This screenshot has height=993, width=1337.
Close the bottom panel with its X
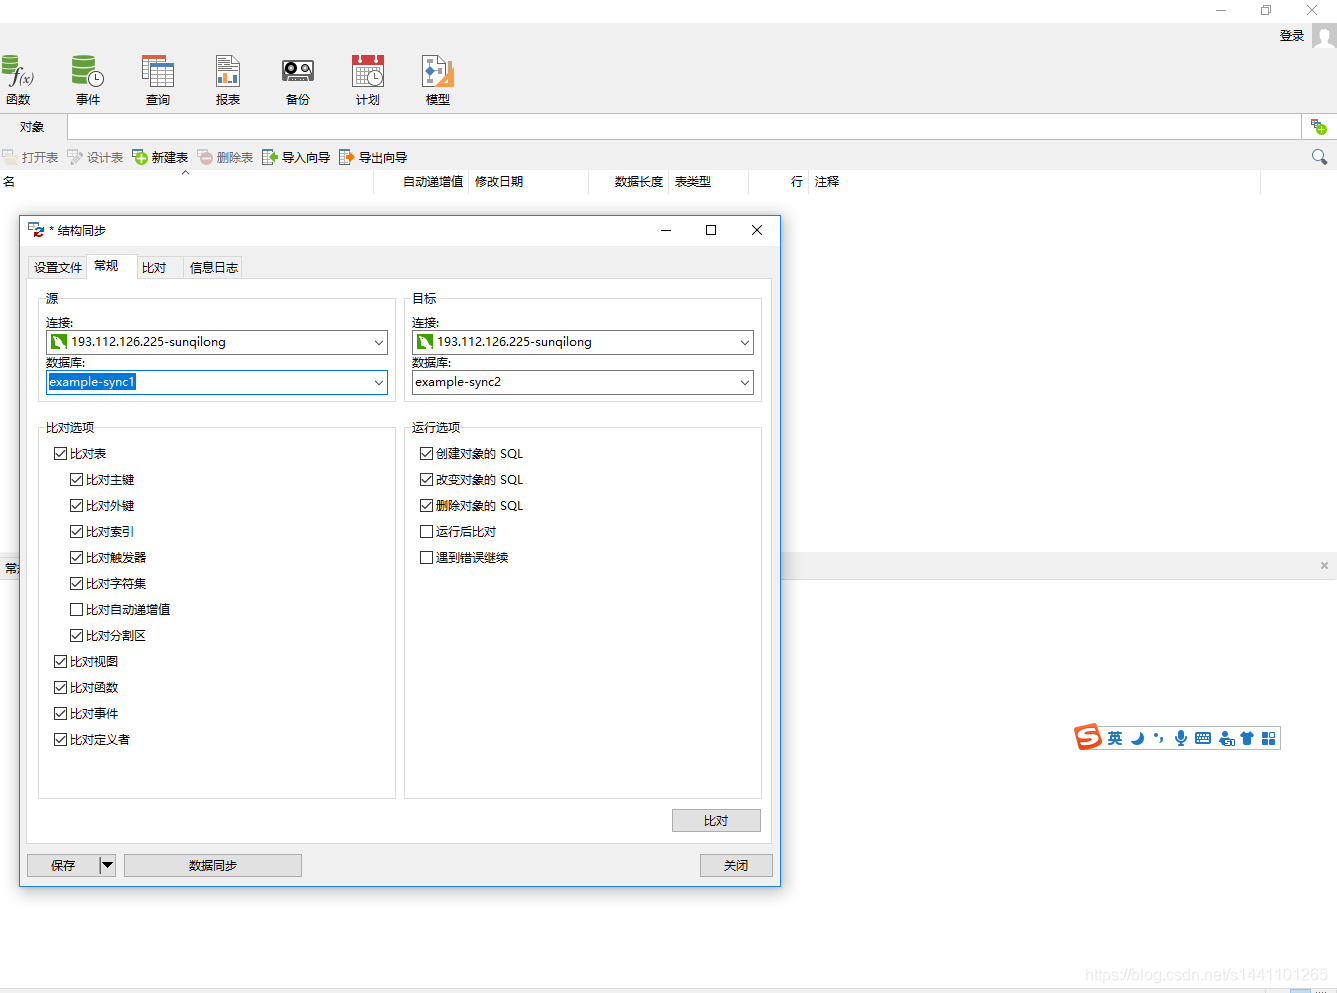[x=1324, y=566]
